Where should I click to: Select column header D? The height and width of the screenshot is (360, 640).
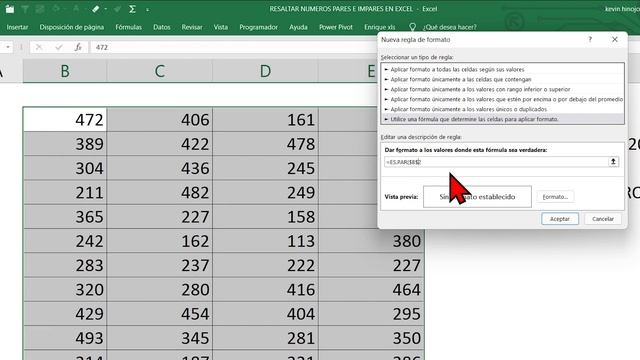pos(265,71)
